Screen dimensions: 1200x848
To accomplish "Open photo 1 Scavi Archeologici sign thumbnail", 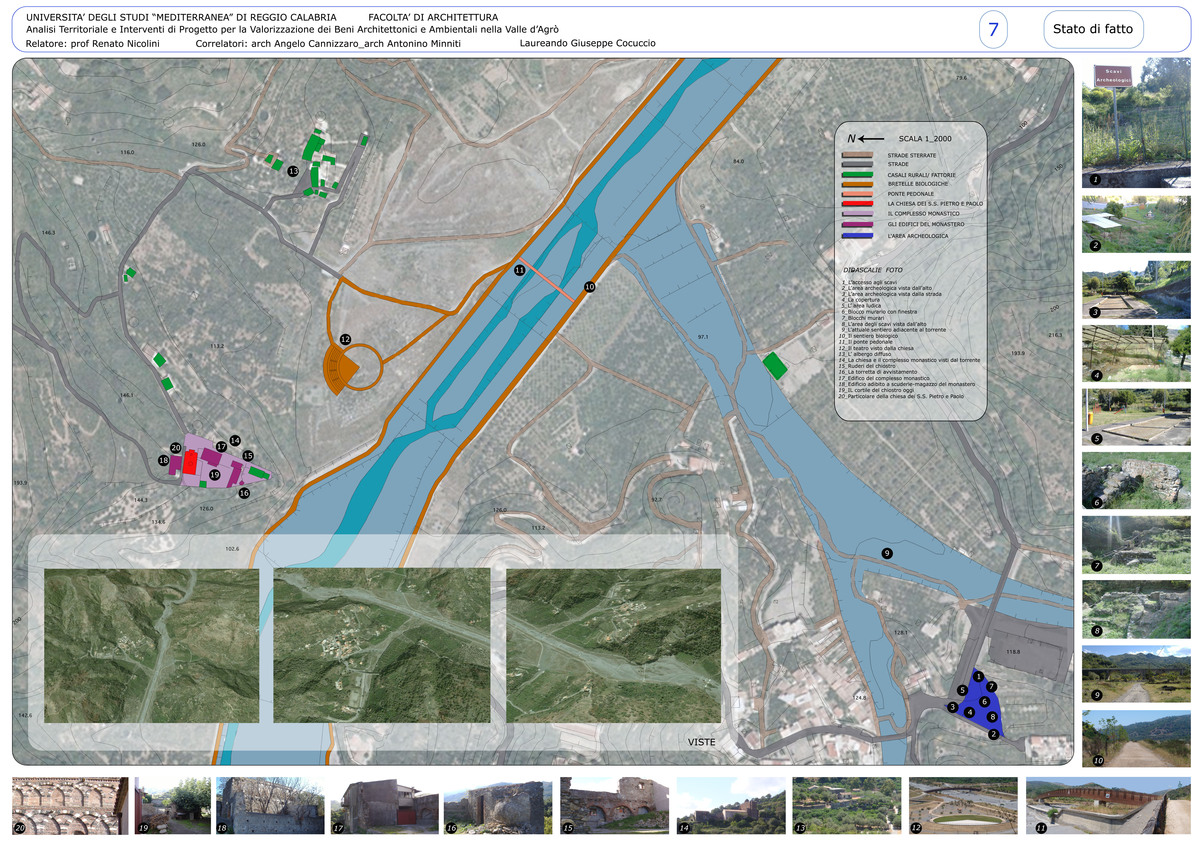I will 1136,123.
